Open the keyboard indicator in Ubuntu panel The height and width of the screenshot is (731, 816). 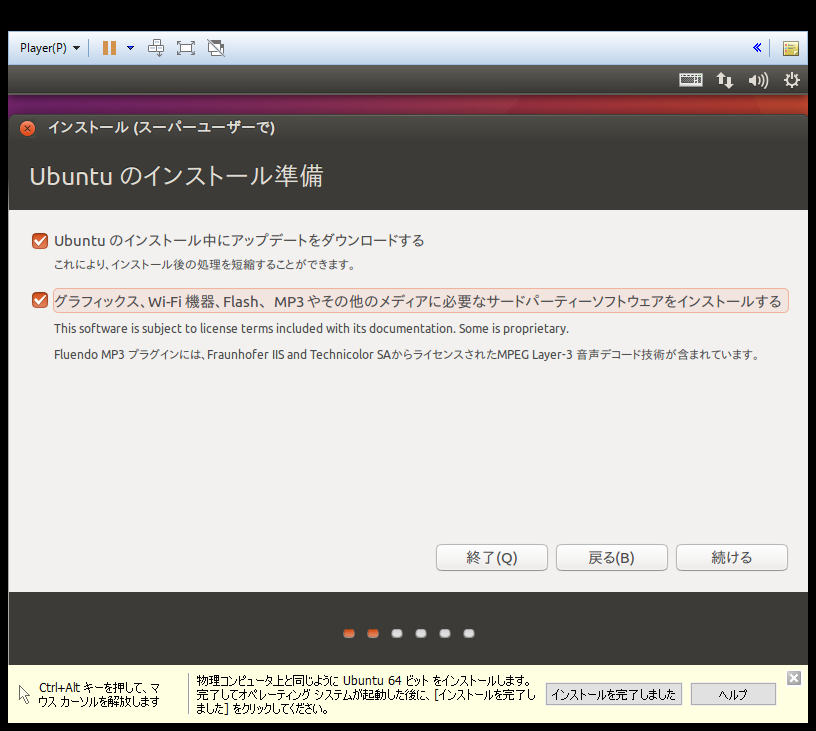691,80
